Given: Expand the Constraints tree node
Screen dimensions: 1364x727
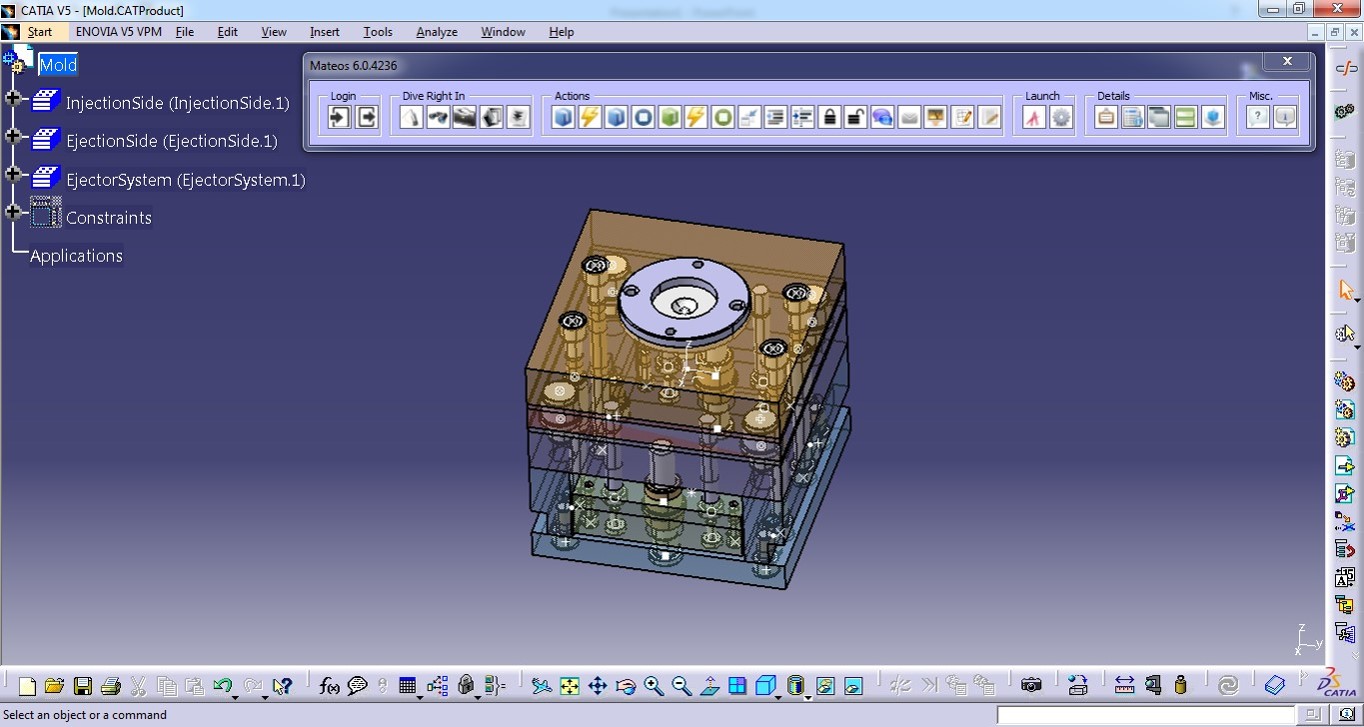Looking at the screenshot, I should coord(13,212).
